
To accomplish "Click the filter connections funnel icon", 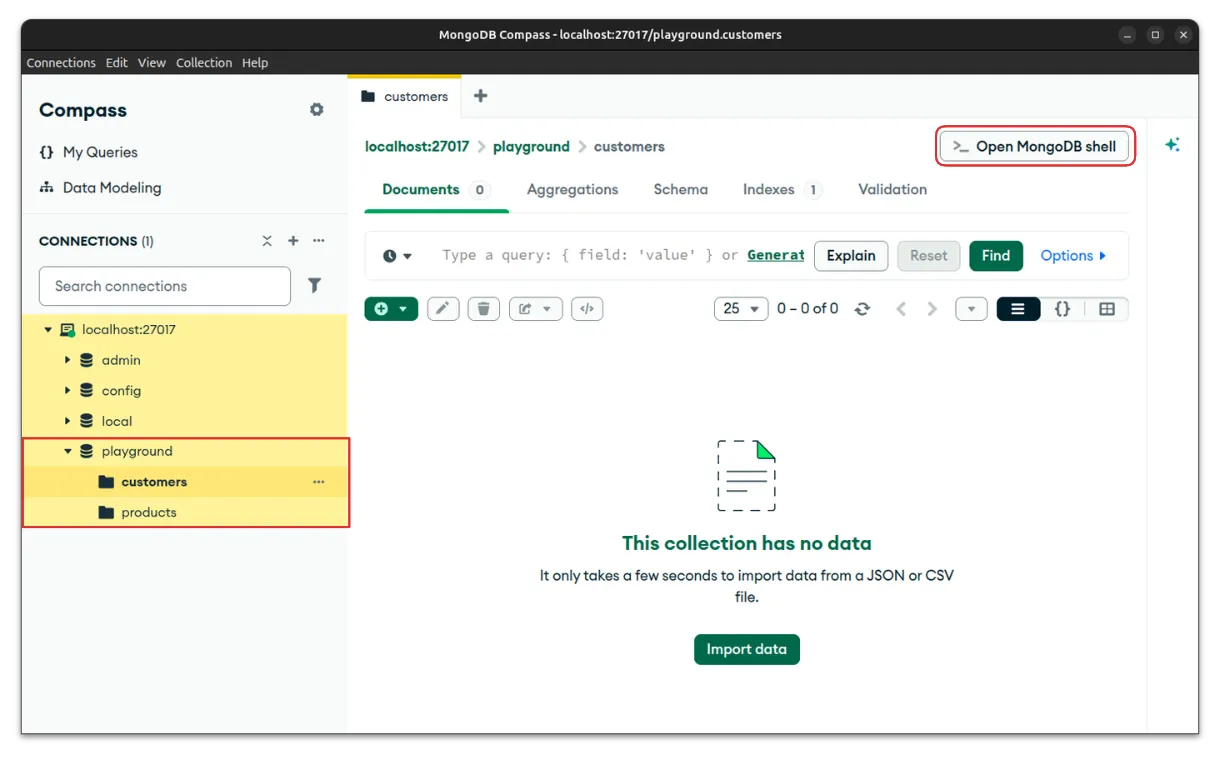I will (x=314, y=286).
